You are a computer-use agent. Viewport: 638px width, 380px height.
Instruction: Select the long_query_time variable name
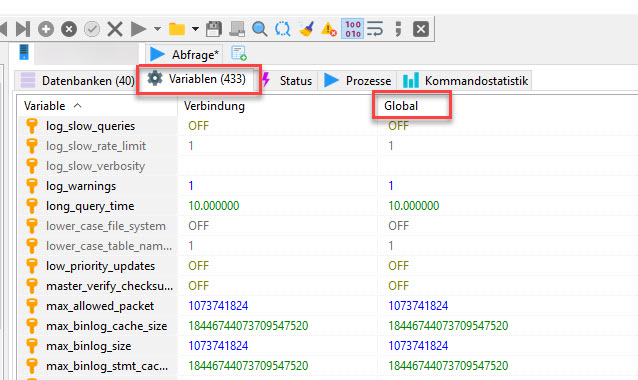(x=90, y=206)
